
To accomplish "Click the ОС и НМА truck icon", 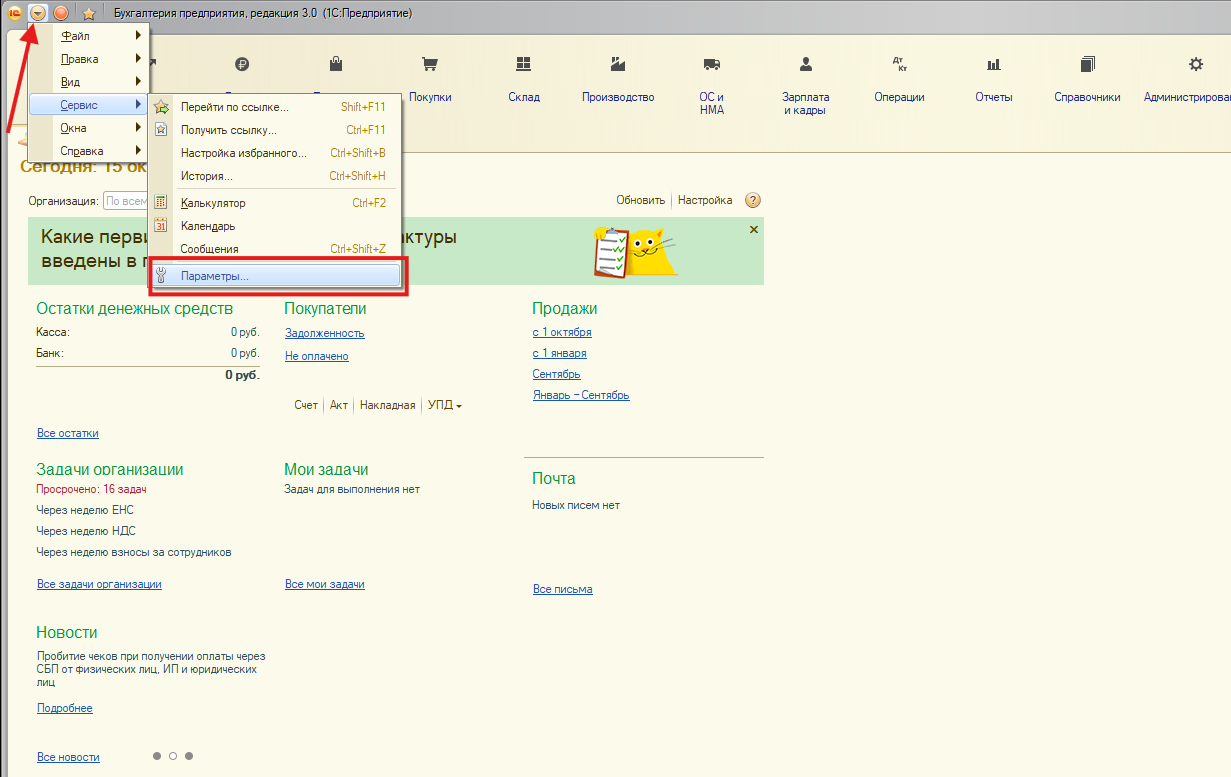I will (x=711, y=65).
